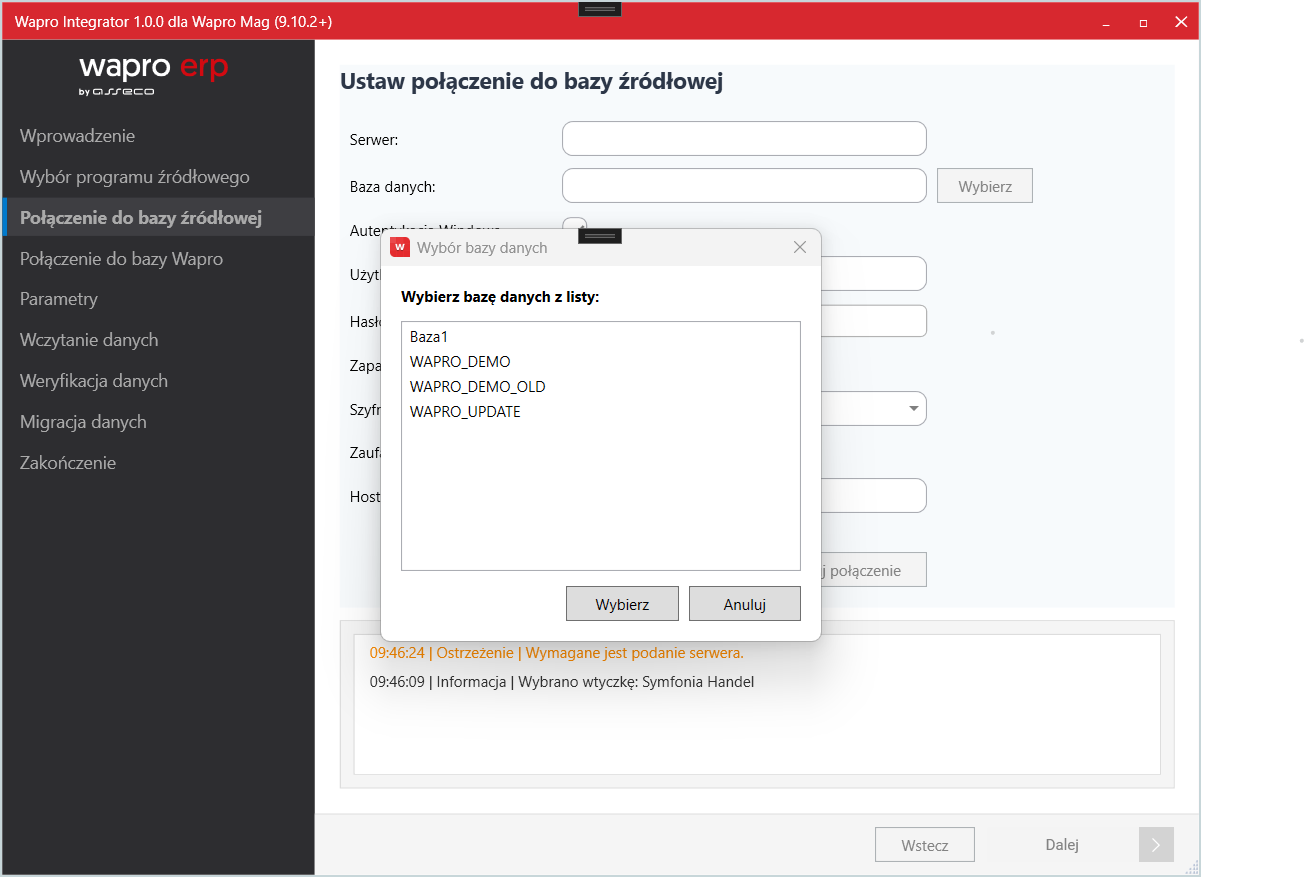The height and width of the screenshot is (877, 1304).
Task: Click the forward arrow next to Dalej
Action: 1155,845
